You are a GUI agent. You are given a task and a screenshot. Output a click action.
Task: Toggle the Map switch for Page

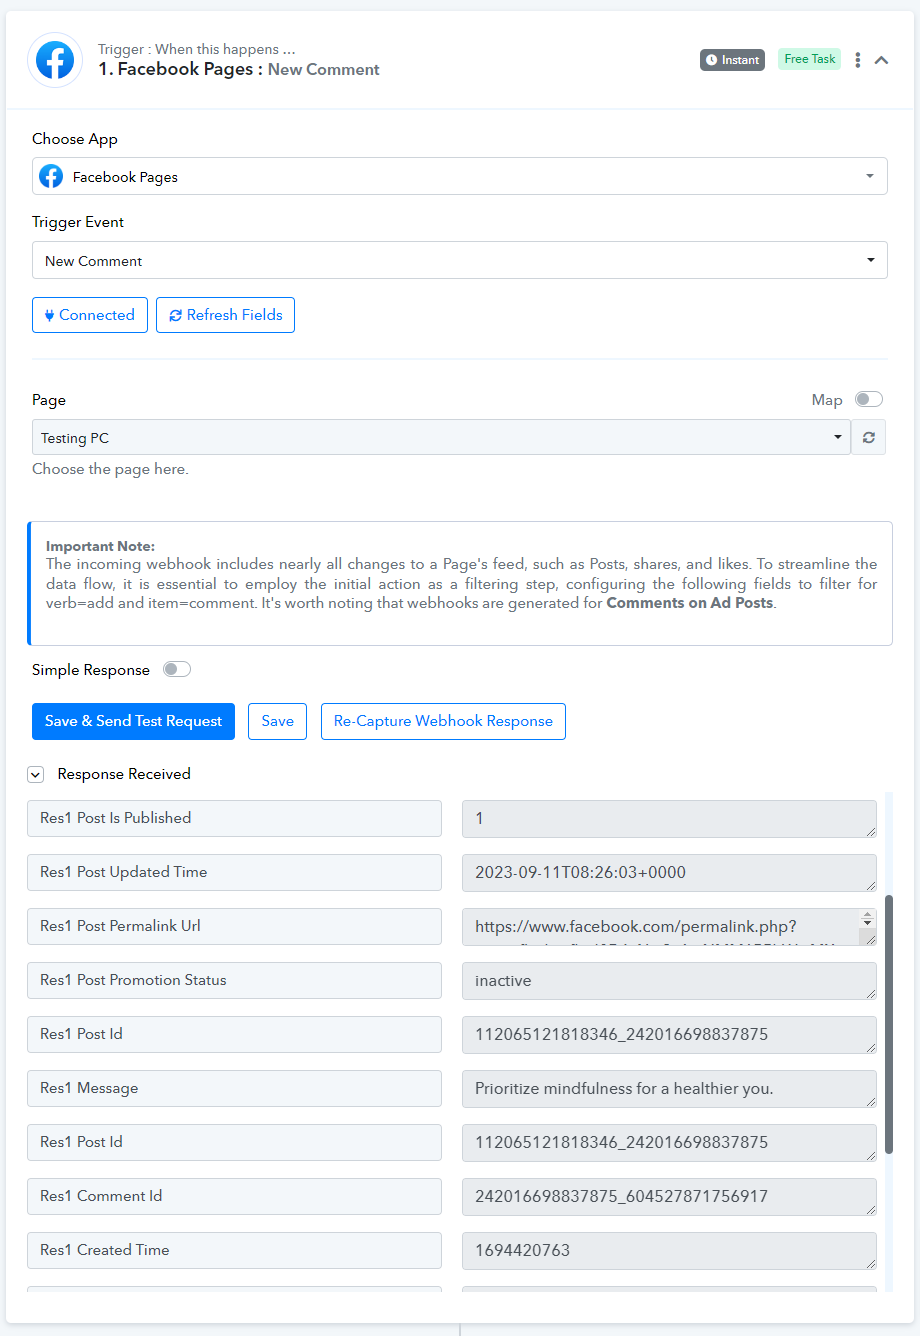tap(869, 399)
